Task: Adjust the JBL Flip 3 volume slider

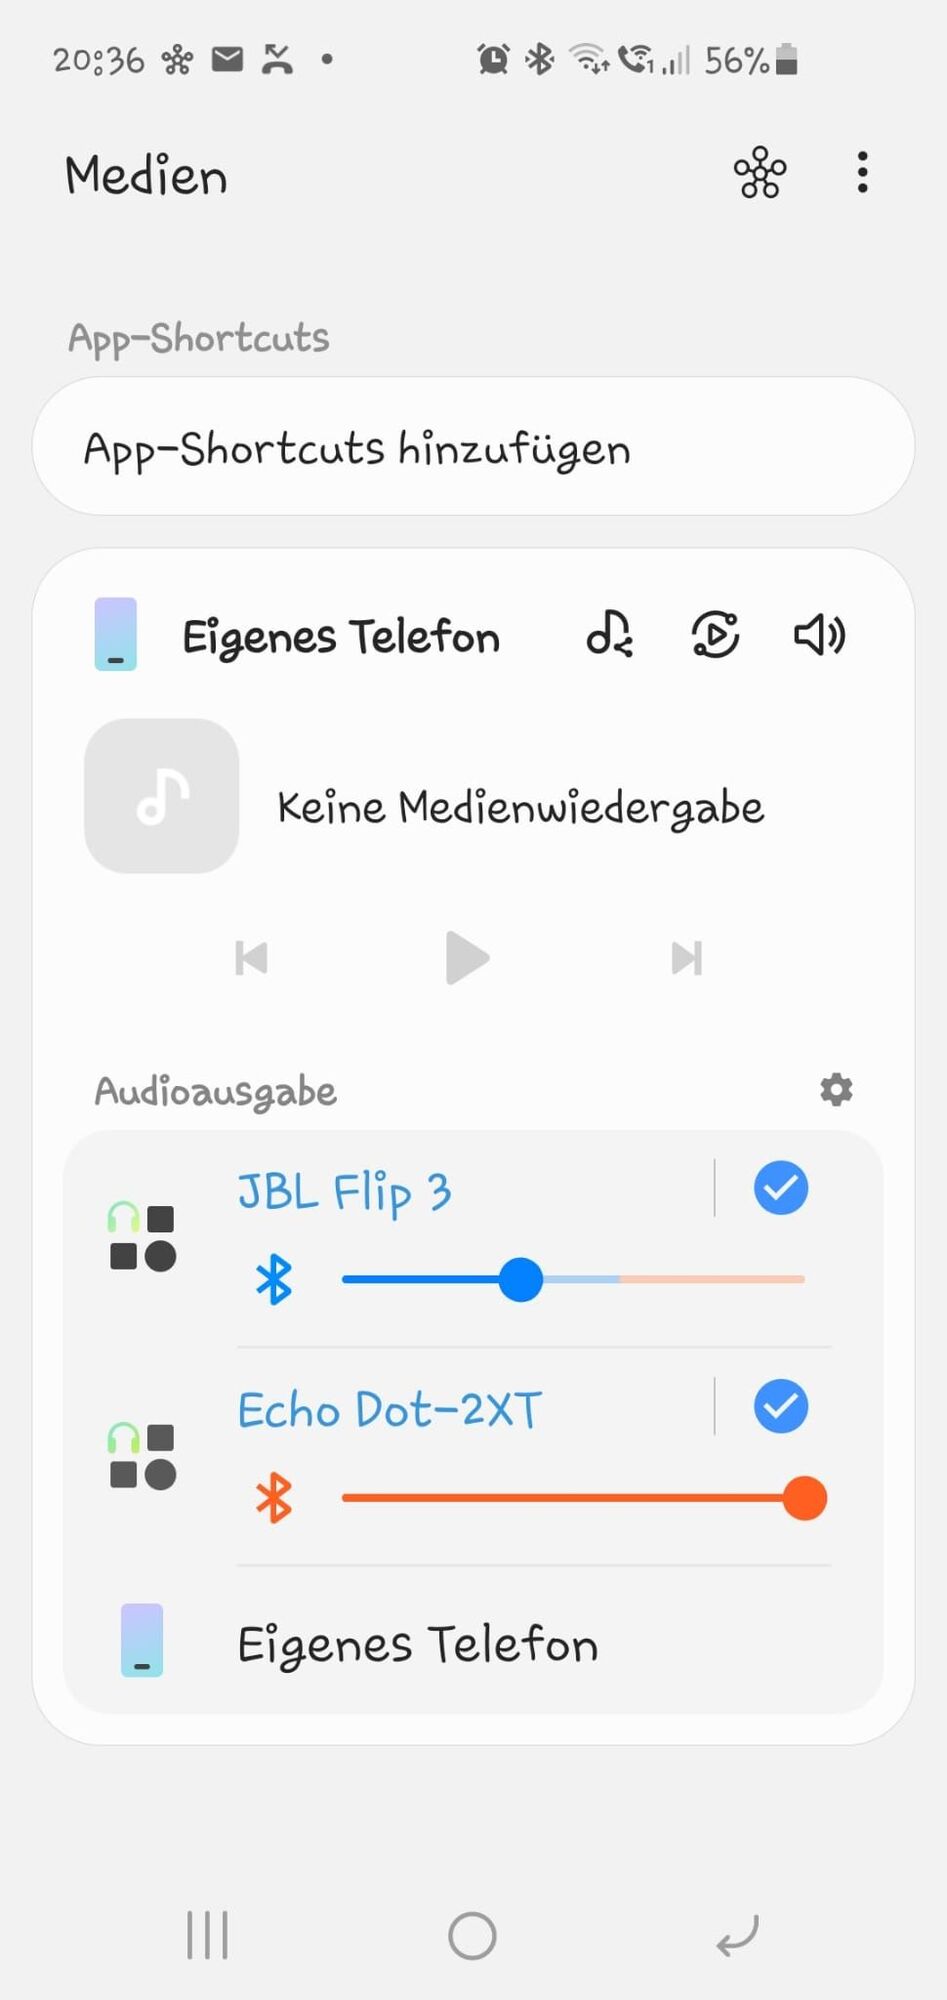Action: click(573, 1280)
